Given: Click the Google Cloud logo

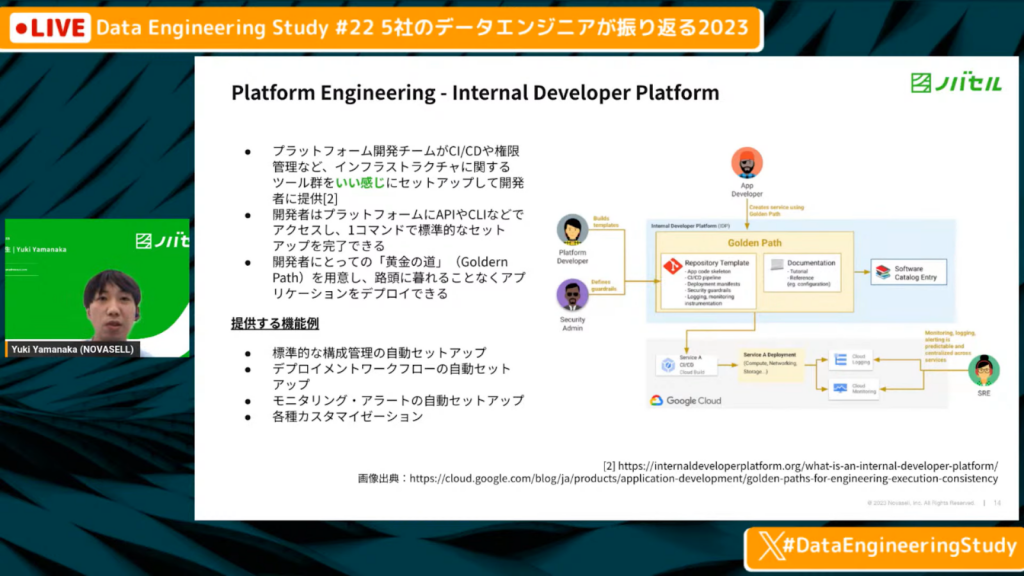Looking at the screenshot, I should pos(686,401).
